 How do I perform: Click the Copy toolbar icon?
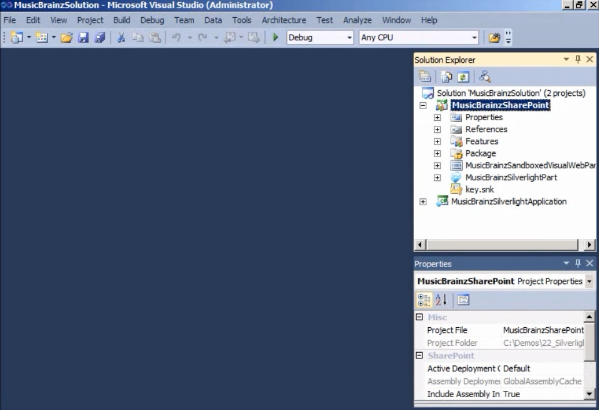(138, 37)
